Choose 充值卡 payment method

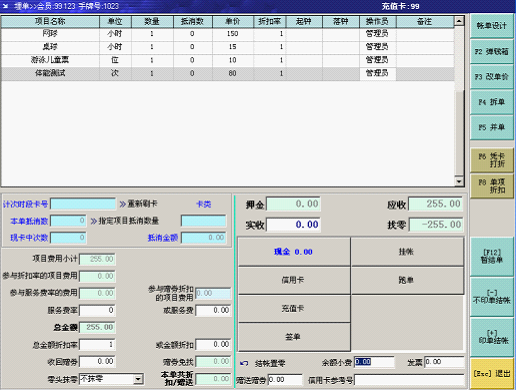(x=294, y=309)
